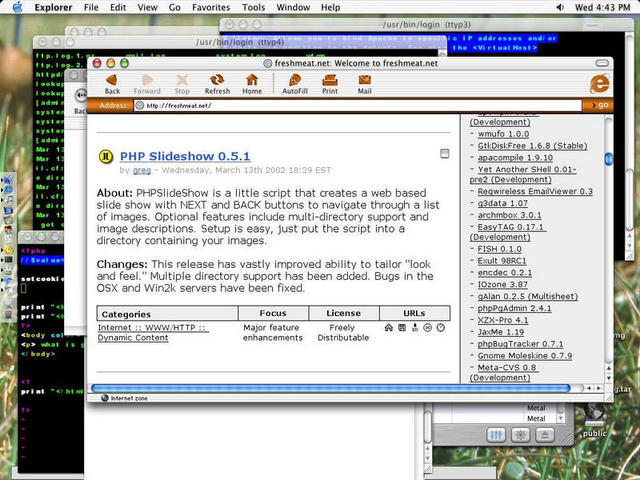
Task: Open the Explorer application menu
Action: click(53, 7)
